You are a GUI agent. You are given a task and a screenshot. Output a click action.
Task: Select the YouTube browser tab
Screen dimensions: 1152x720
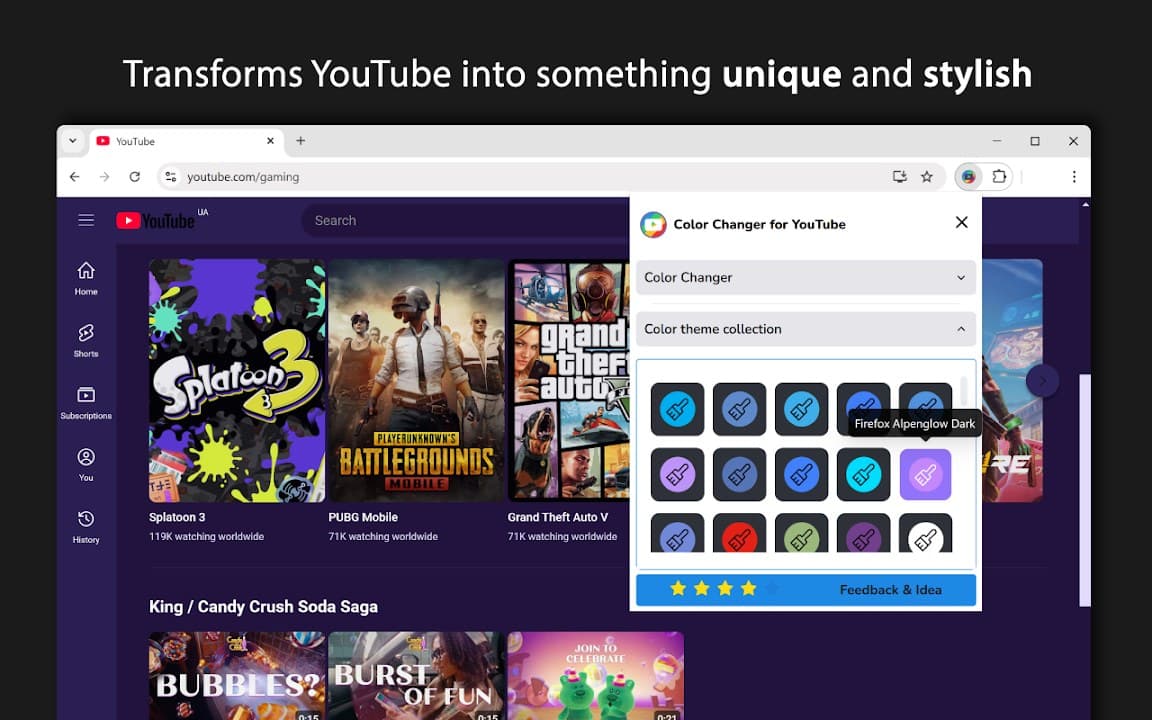coord(187,141)
